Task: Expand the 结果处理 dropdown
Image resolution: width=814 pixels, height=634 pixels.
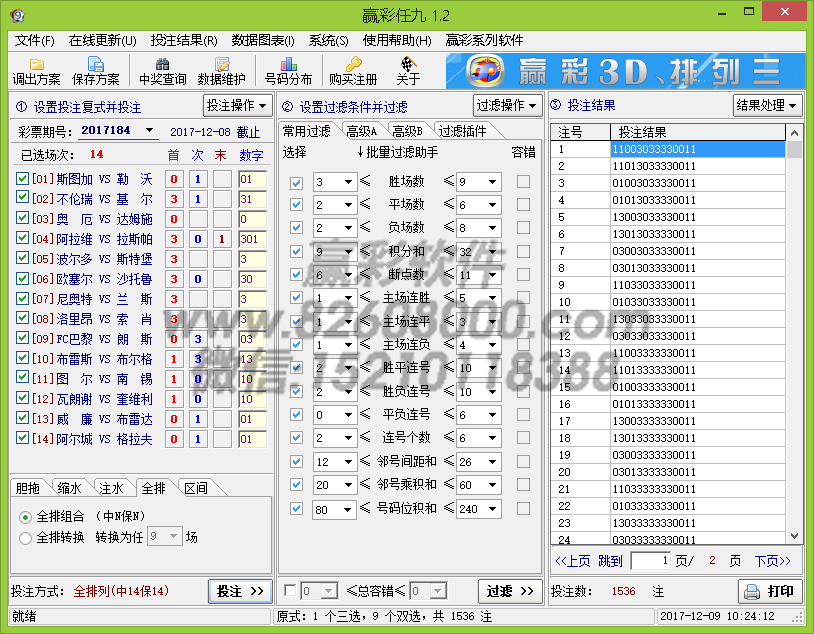Action: (x=767, y=106)
